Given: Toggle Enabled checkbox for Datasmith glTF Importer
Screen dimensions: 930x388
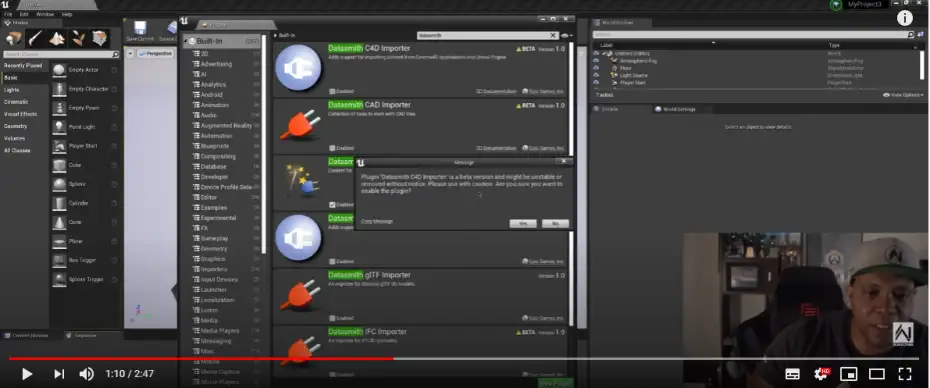Looking at the screenshot, I should pyautogui.click(x=332, y=318).
